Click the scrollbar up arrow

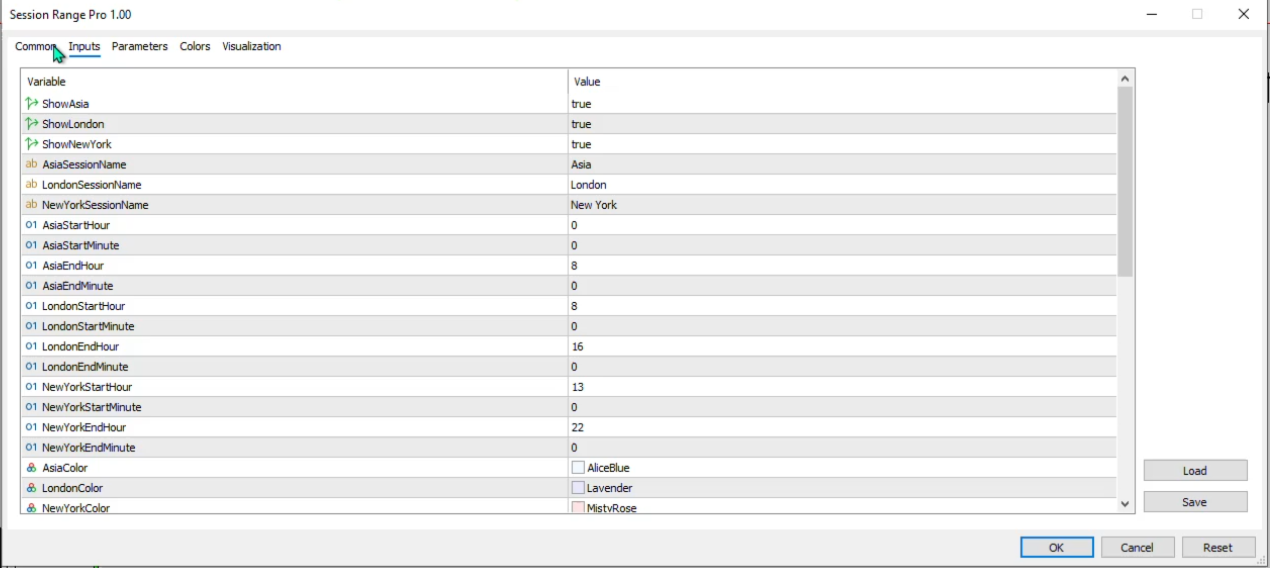[1125, 78]
